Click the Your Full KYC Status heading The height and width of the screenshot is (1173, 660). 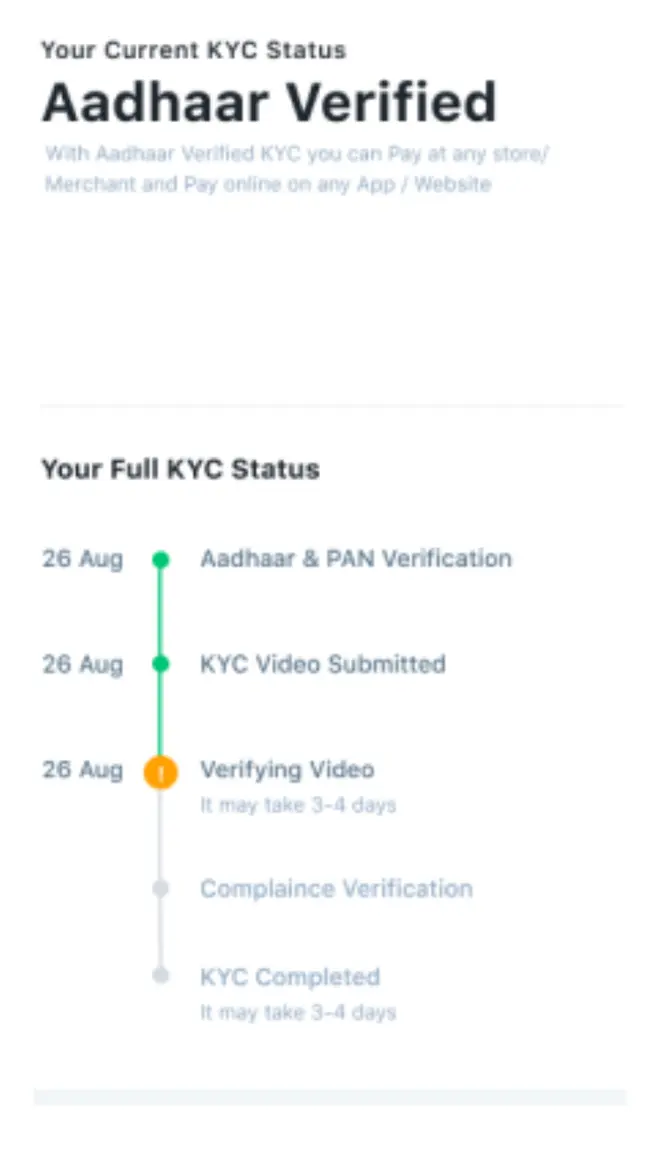pyautogui.click(x=180, y=470)
